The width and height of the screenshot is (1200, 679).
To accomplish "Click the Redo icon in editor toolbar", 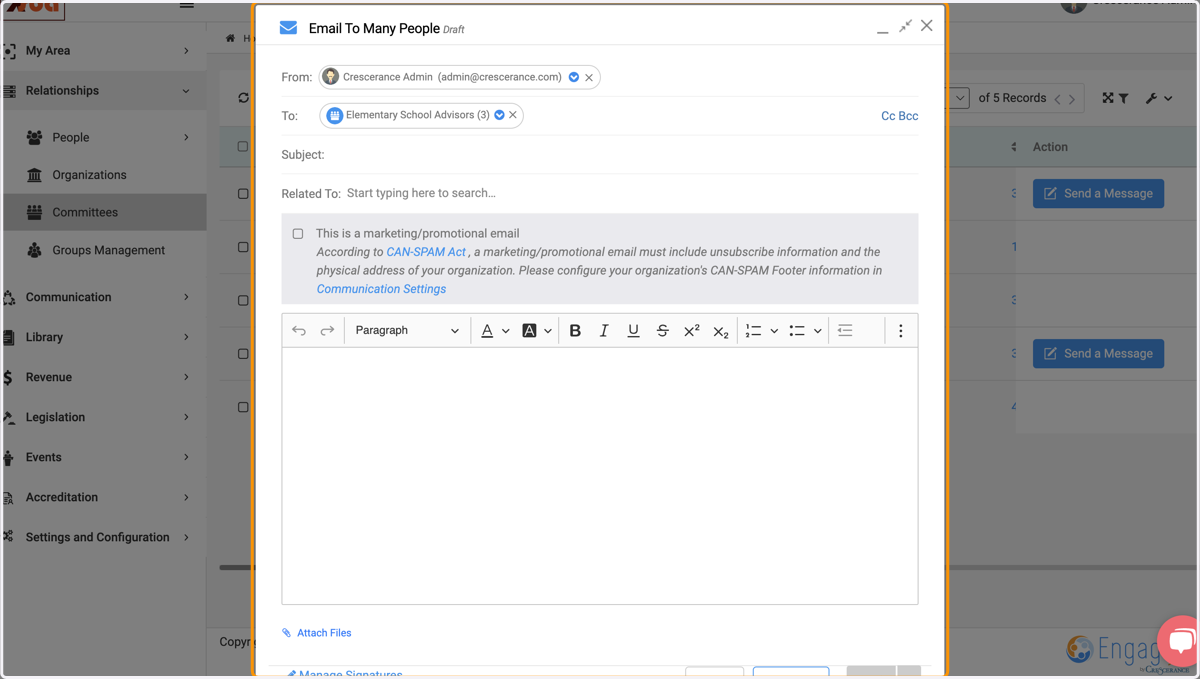I will coord(327,330).
